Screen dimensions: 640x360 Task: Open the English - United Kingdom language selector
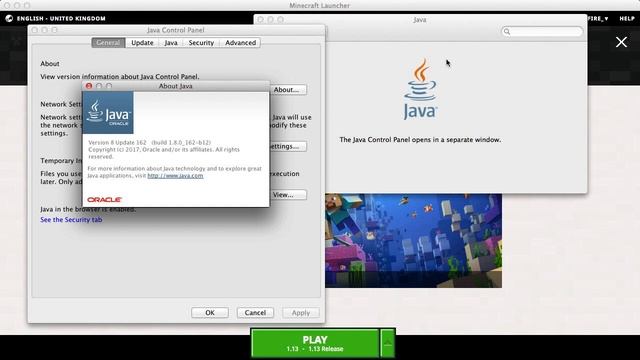pos(61,18)
